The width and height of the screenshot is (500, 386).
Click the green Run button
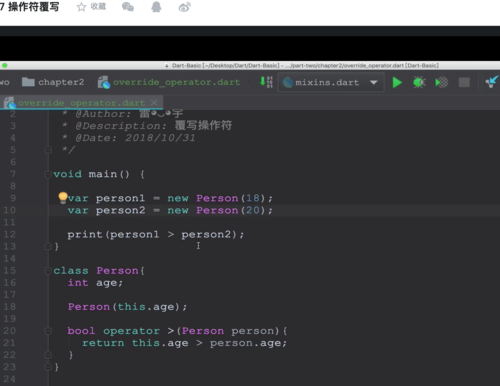pyautogui.click(x=397, y=82)
